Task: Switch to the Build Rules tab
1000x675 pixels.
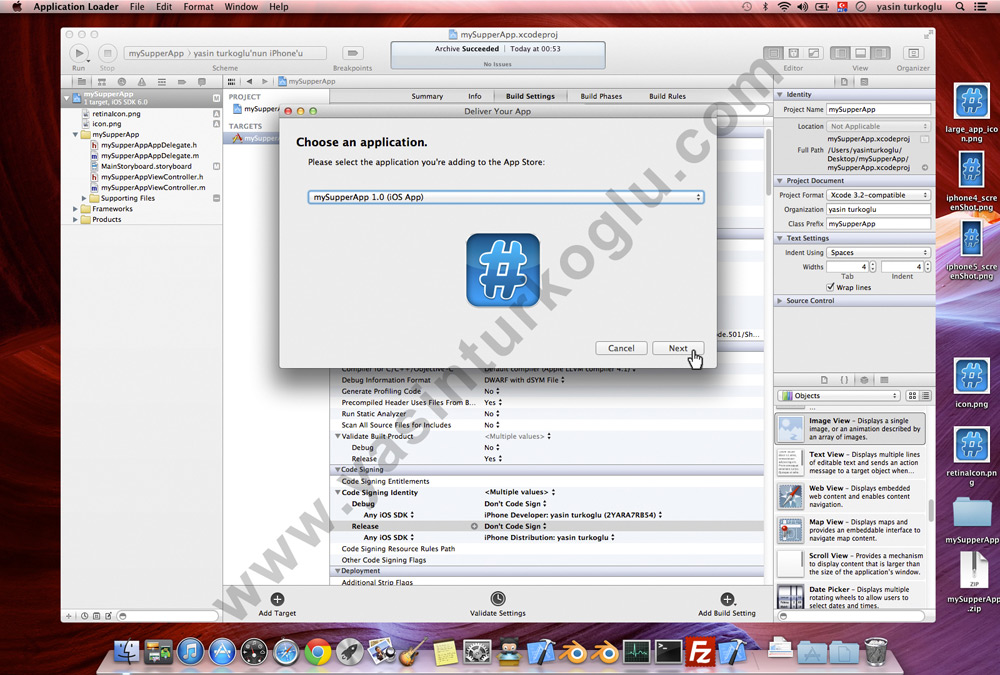Action: [667, 96]
